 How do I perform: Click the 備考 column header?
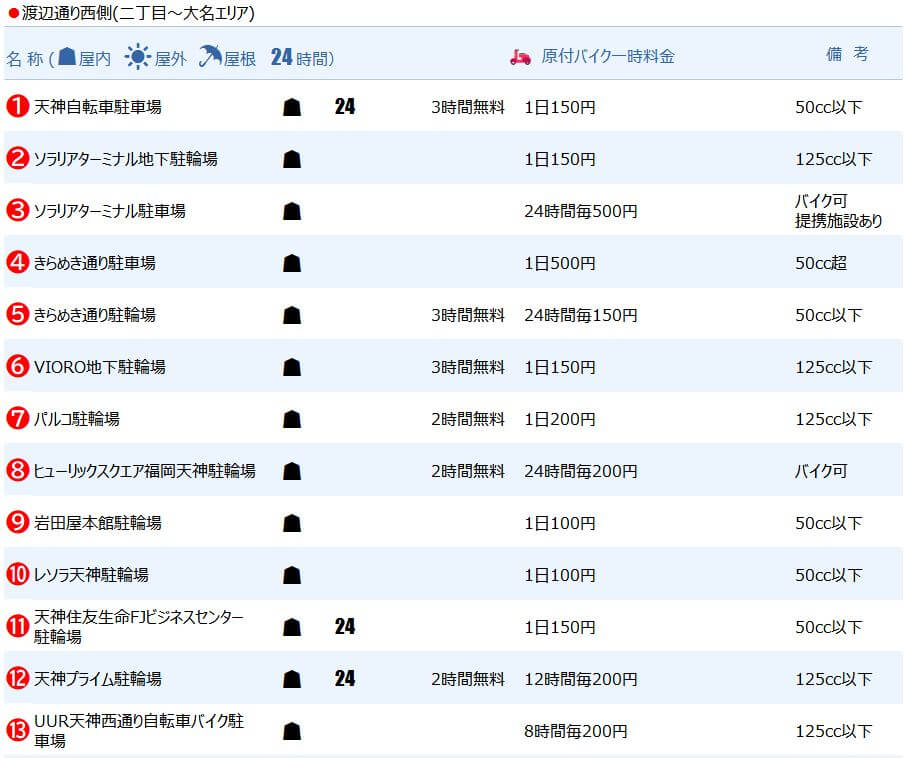point(847,54)
